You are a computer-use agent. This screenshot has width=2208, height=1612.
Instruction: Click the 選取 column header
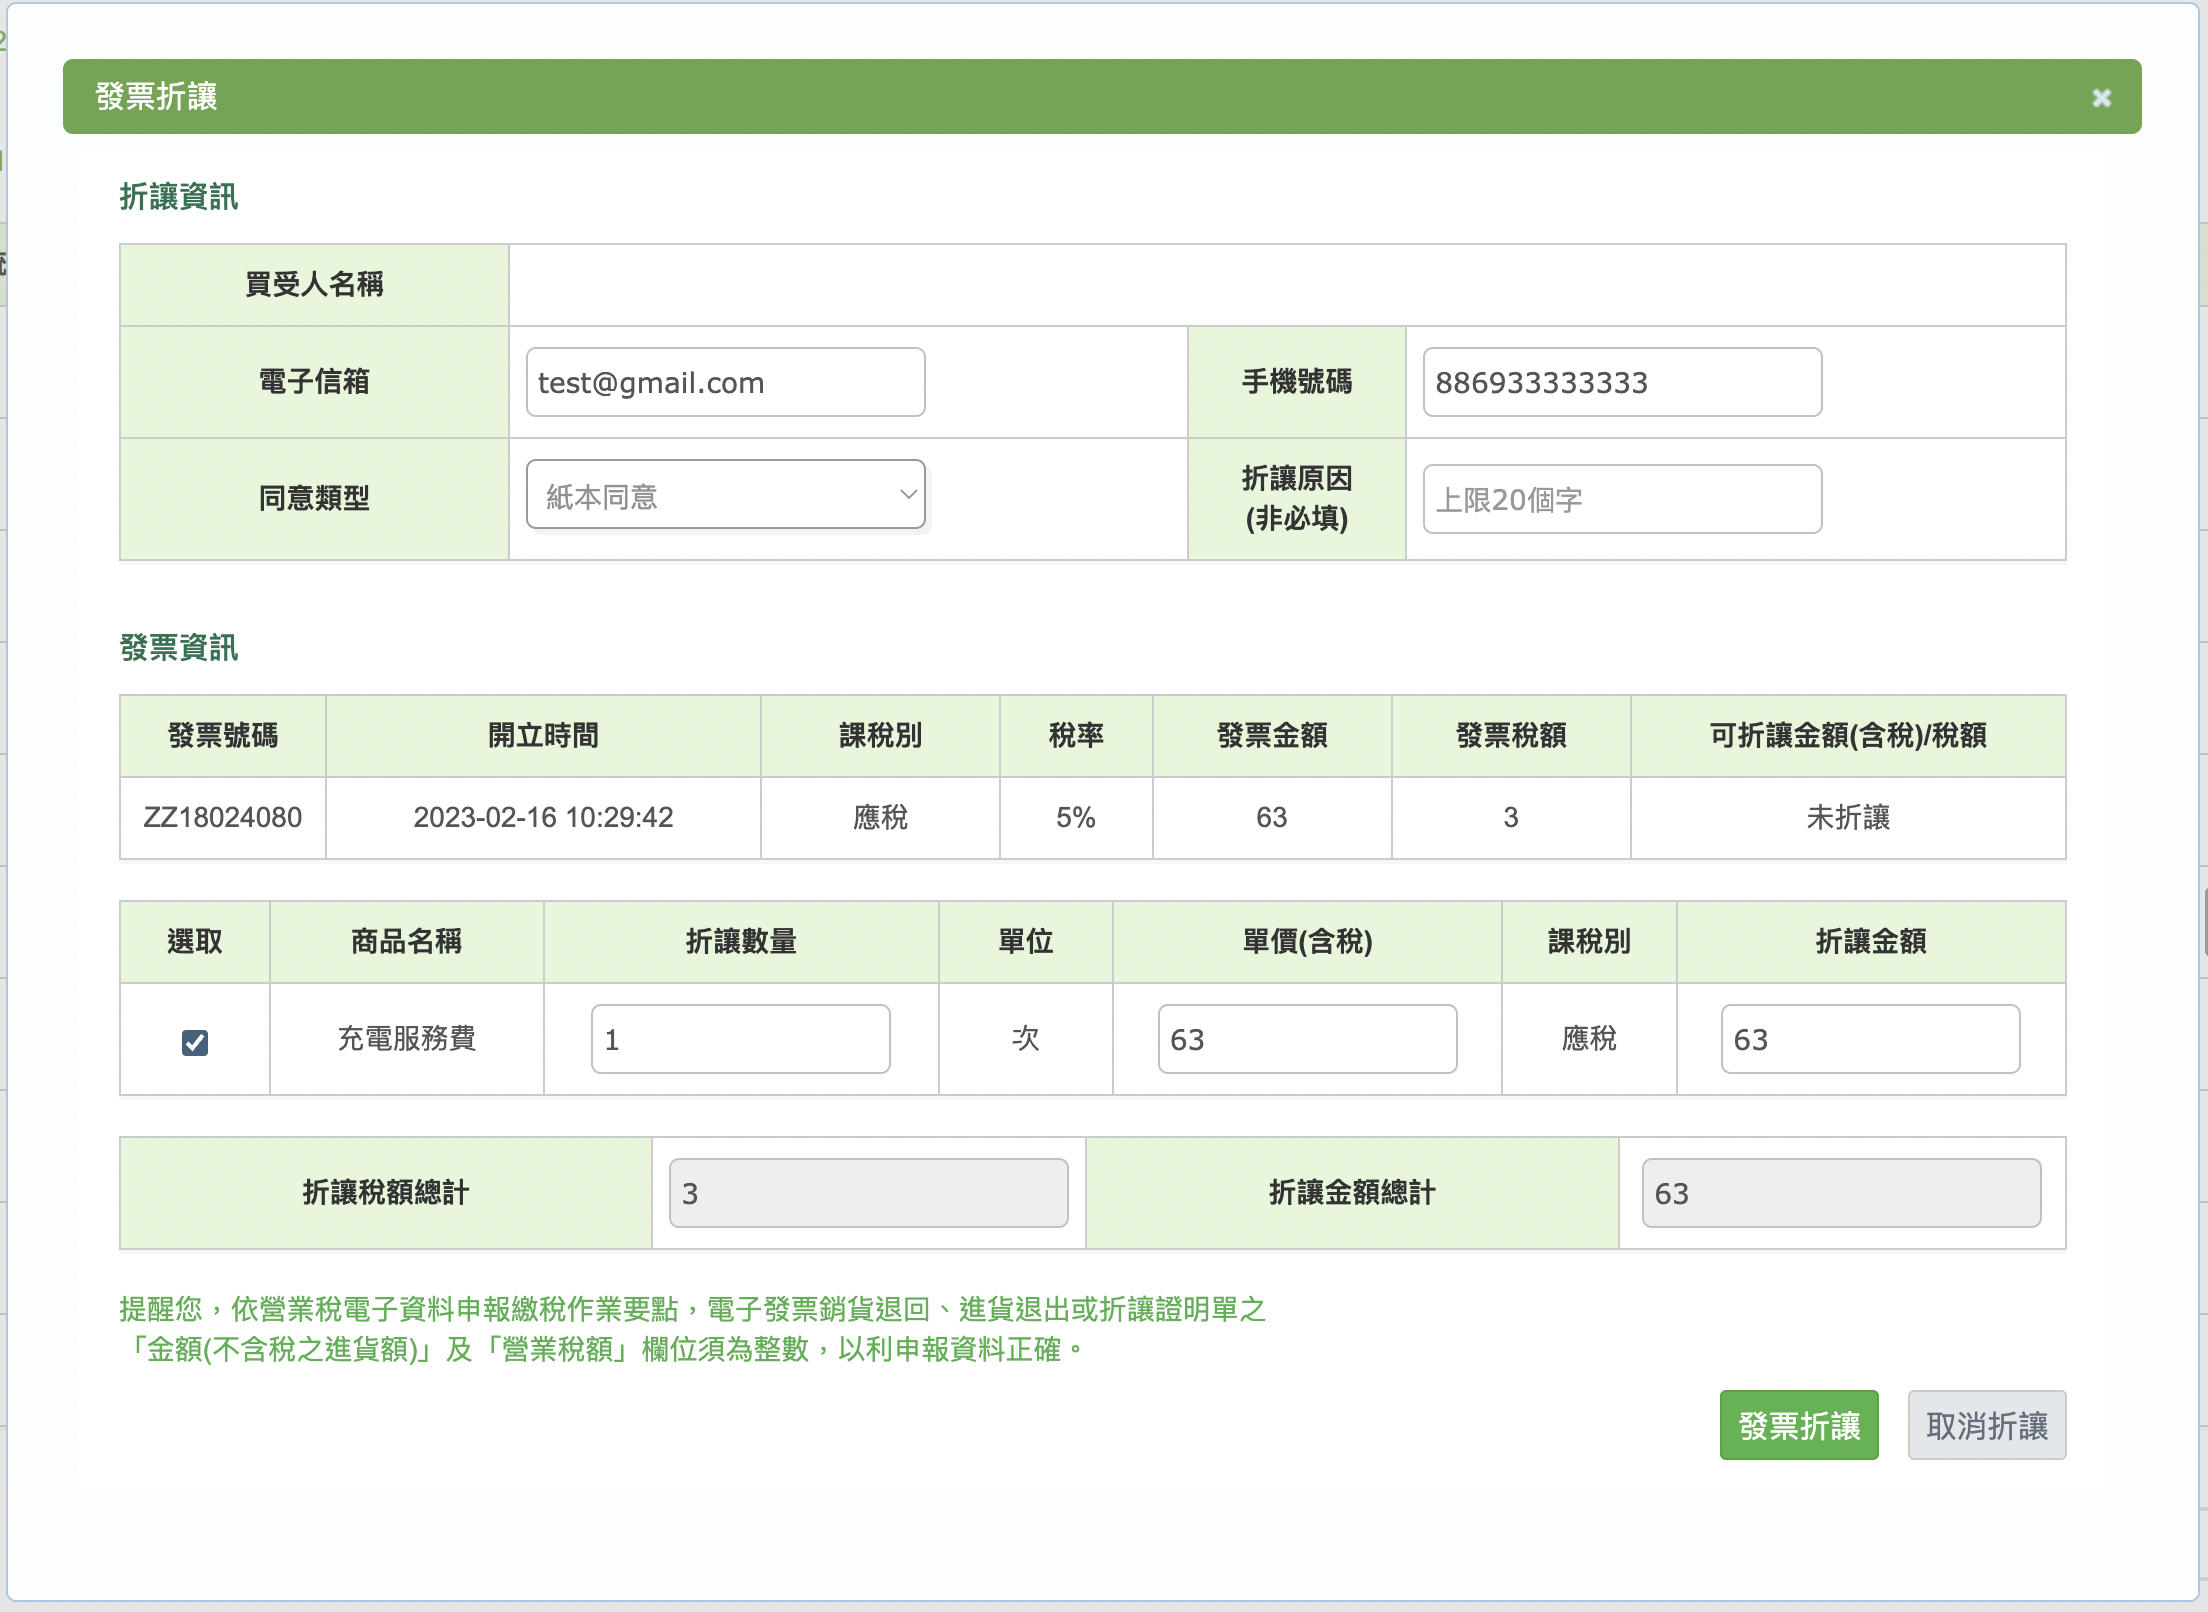click(195, 942)
